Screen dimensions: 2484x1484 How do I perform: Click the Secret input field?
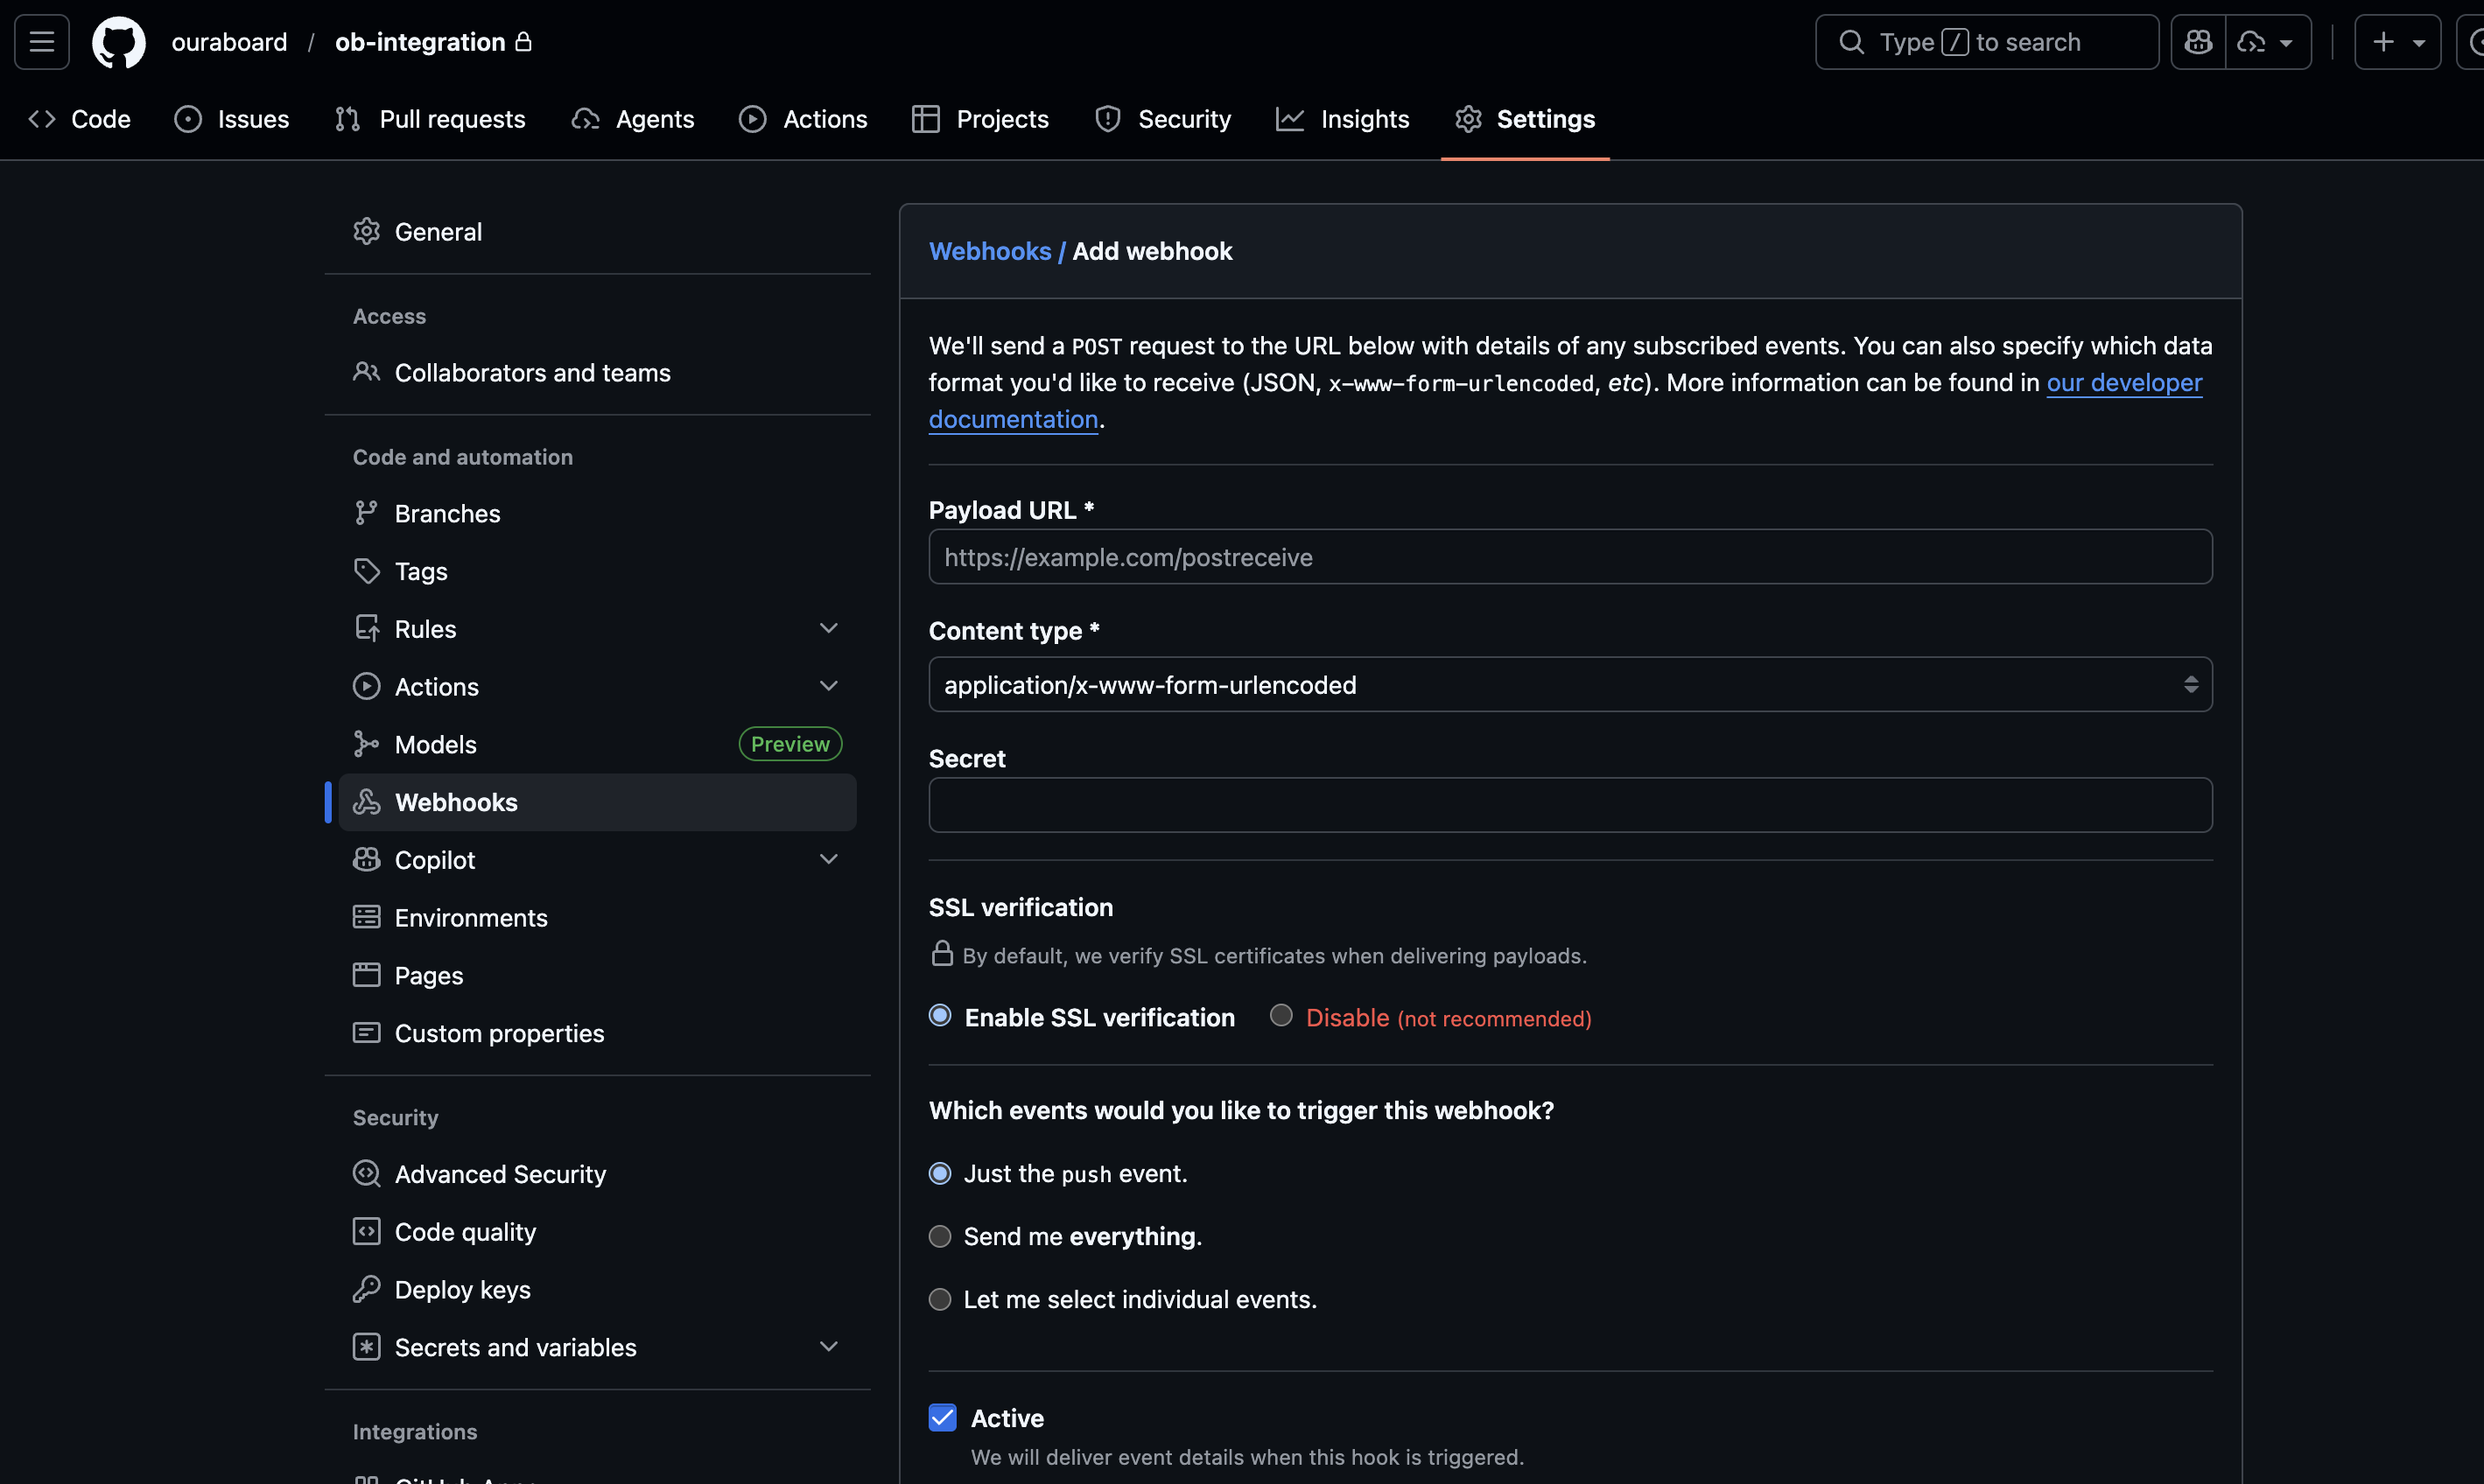tap(1570, 804)
